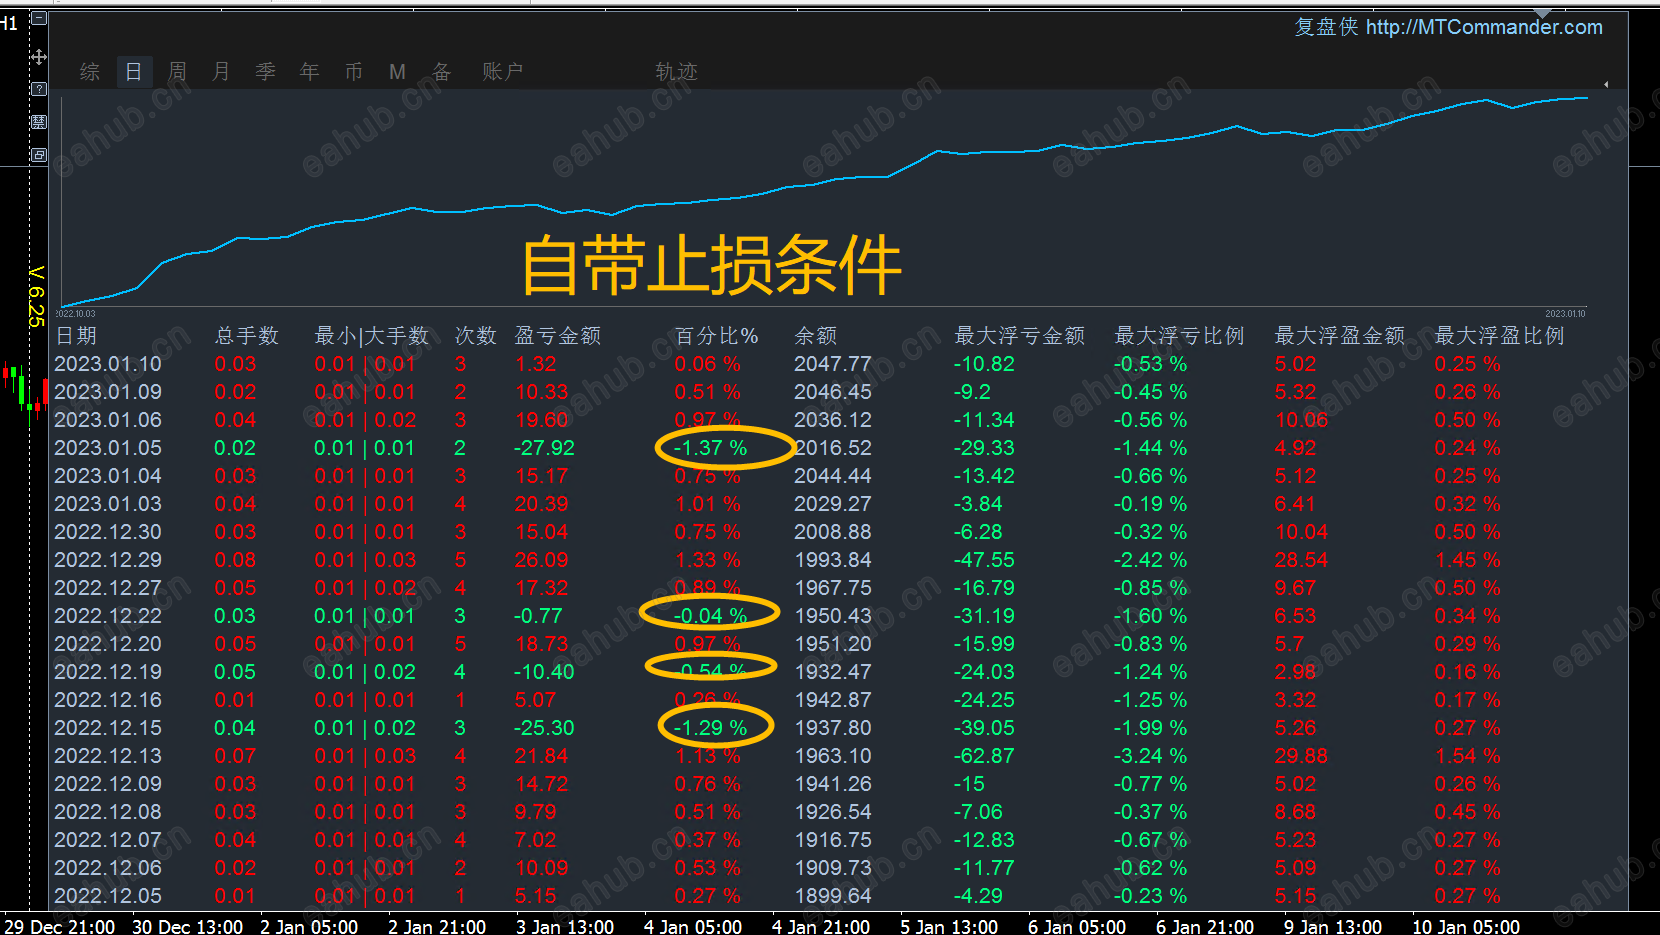Click the H1 timeframe label

tap(9, 23)
